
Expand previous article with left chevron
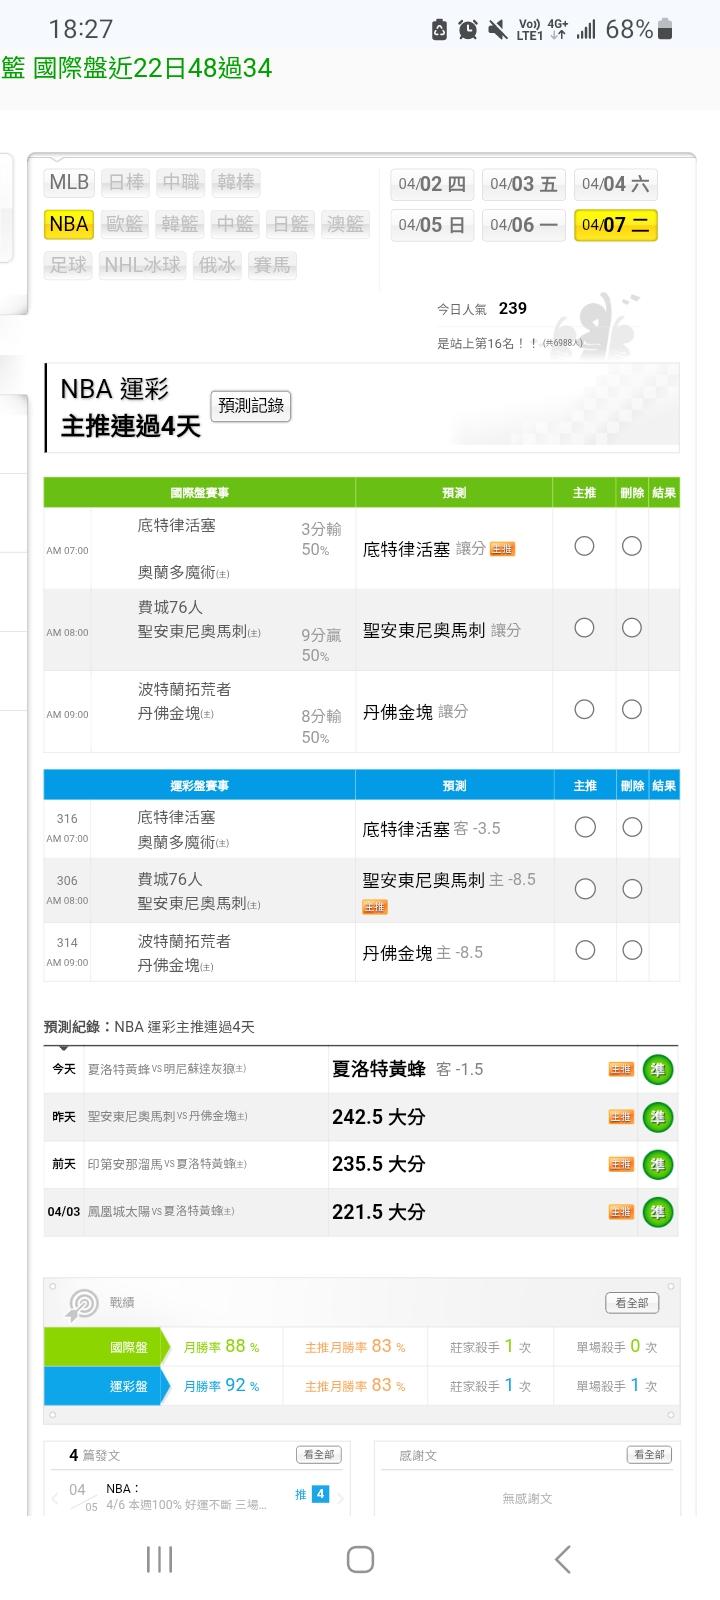[x=55, y=1498]
